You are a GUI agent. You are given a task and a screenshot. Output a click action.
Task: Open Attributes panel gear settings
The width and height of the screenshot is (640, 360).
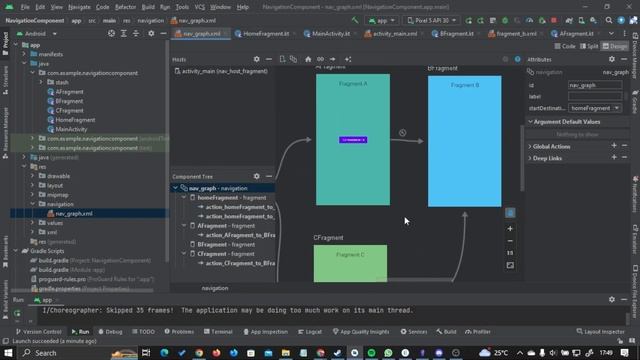pyautogui.click(x=611, y=59)
